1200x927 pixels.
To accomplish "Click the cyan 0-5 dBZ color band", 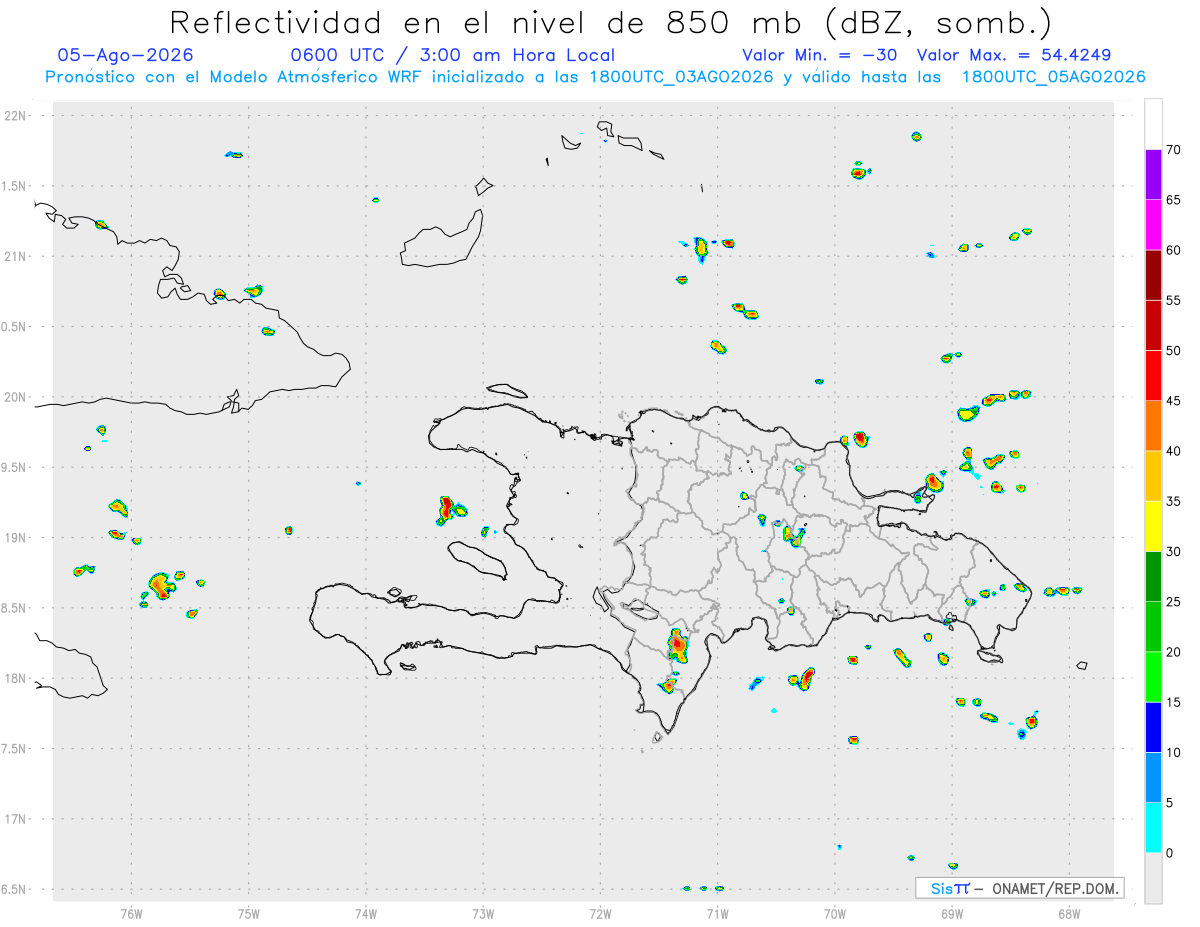I will click(1153, 828).
